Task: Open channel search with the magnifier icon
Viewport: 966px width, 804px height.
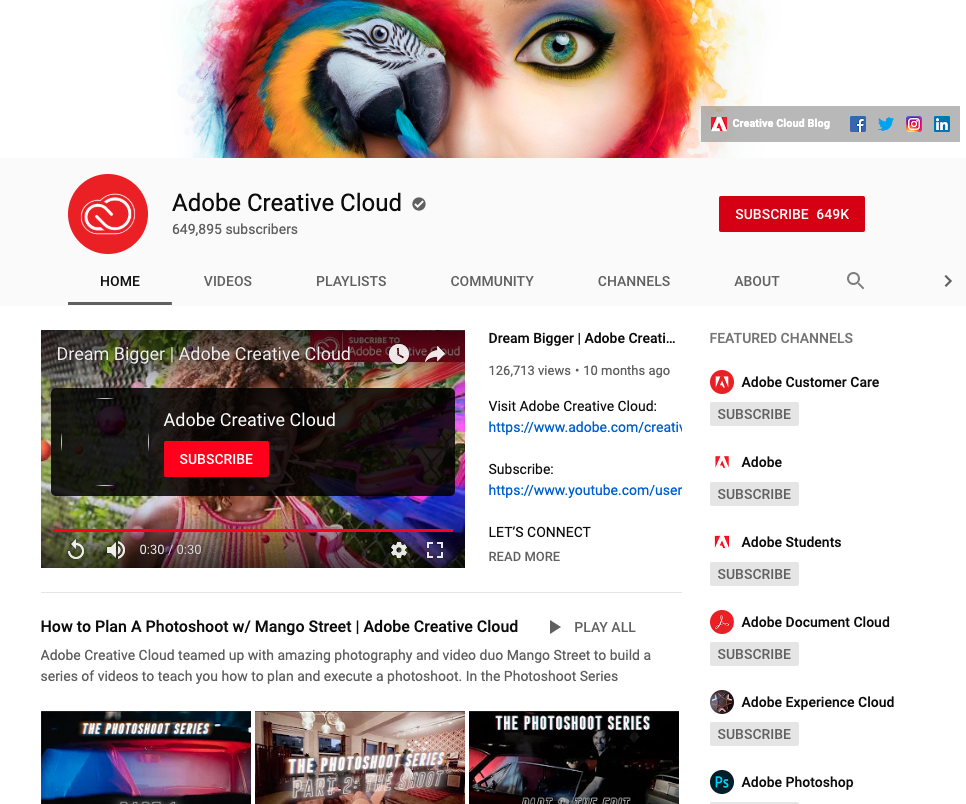Action: pos(855,281)
